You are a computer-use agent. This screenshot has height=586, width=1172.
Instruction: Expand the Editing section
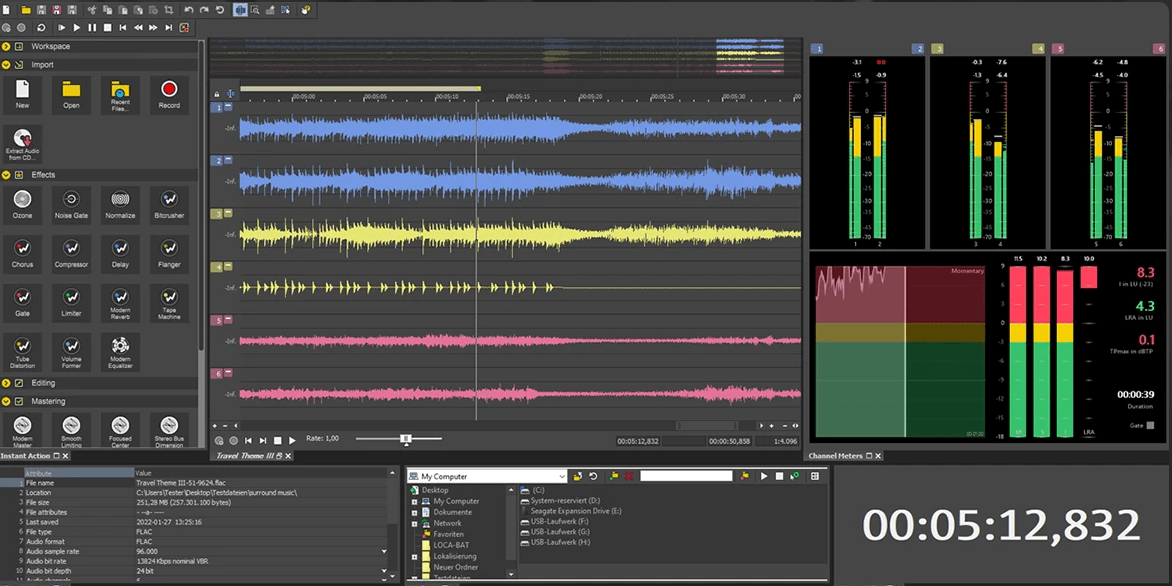click(6, 383)
